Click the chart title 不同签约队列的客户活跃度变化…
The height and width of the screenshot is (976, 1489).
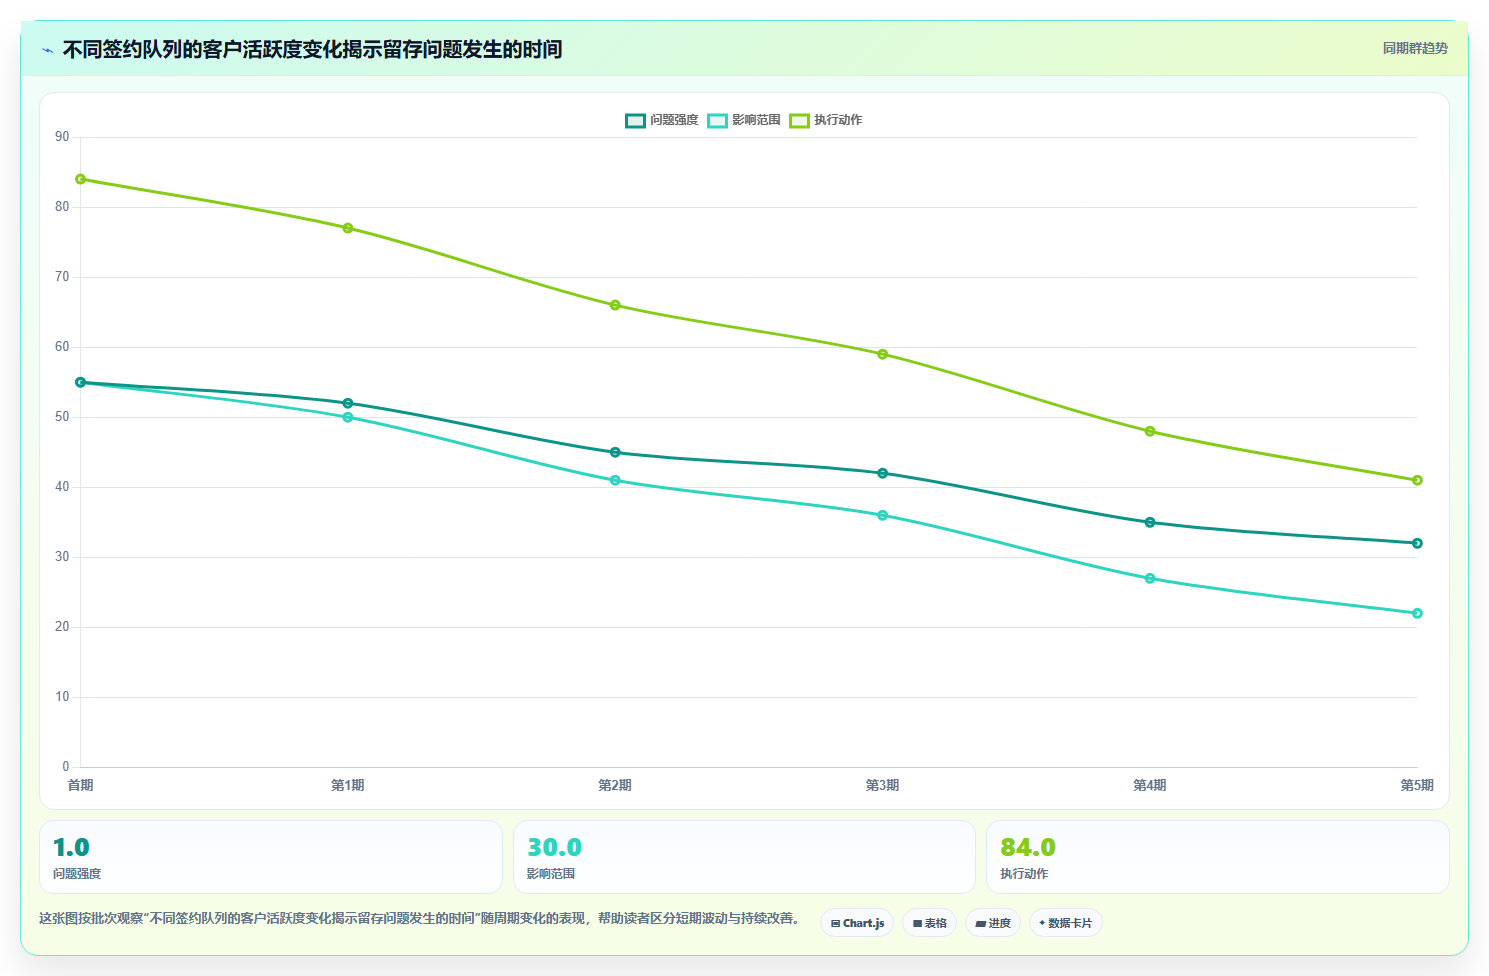pyautogui.click(x=312, y=49)
